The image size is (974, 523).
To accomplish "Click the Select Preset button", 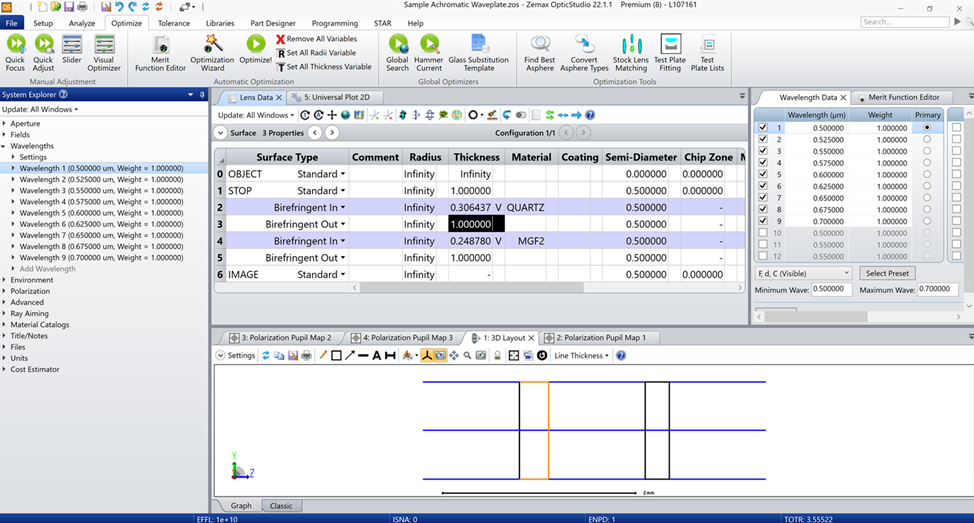I will tap(887, 273).
